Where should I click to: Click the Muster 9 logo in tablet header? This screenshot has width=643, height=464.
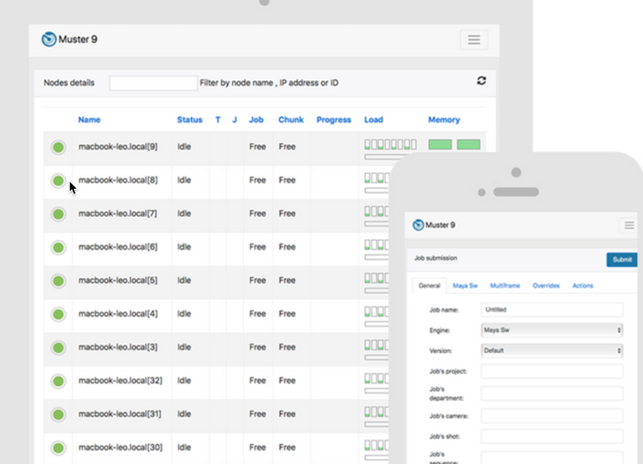tap(69, 39)
